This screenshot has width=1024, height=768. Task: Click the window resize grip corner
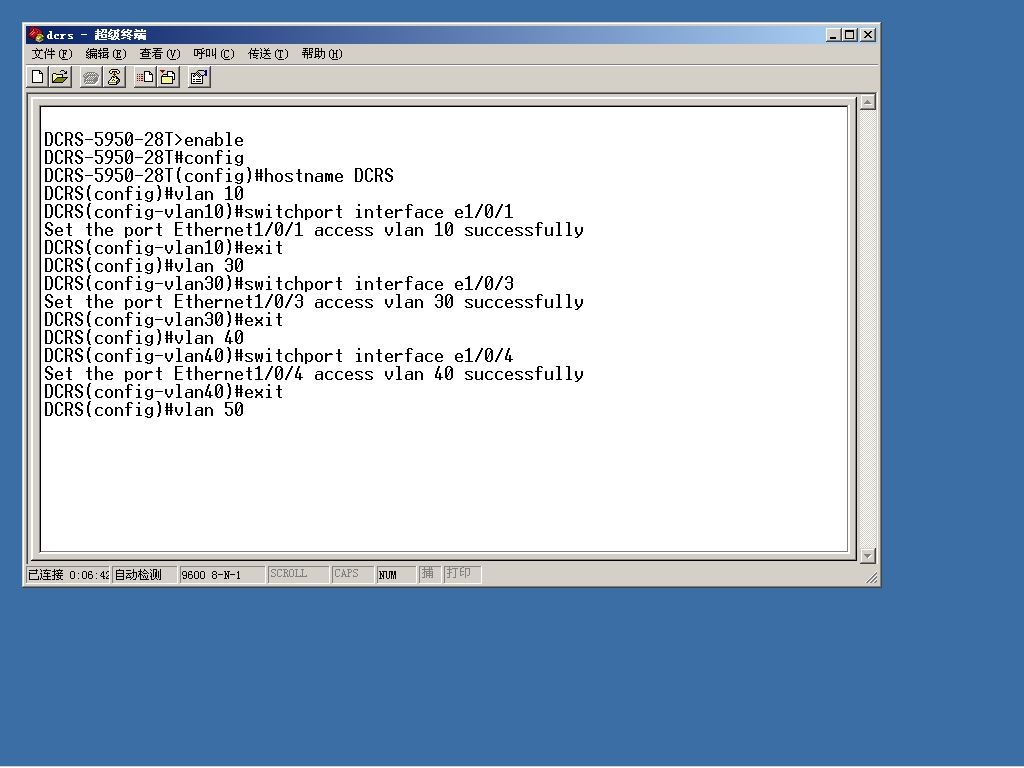pos(872,578)
